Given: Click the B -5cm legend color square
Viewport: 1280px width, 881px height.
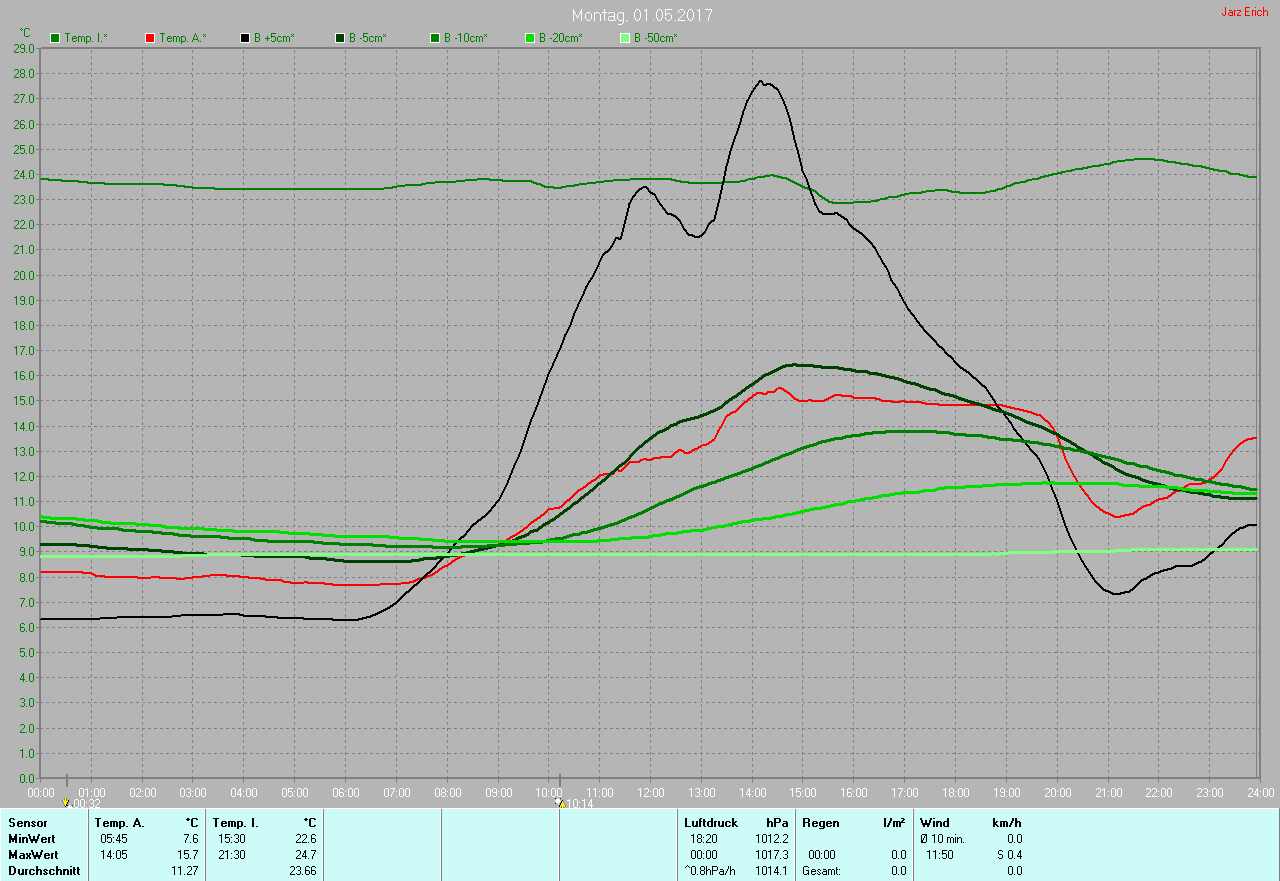Looking at the screenshot, I should coord(340,38).
